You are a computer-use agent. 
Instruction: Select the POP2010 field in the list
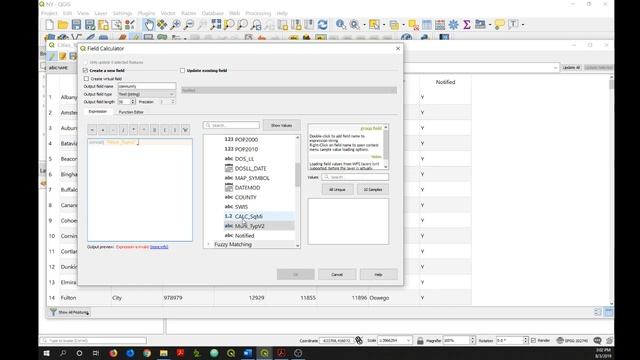click(x=246, y=149)
